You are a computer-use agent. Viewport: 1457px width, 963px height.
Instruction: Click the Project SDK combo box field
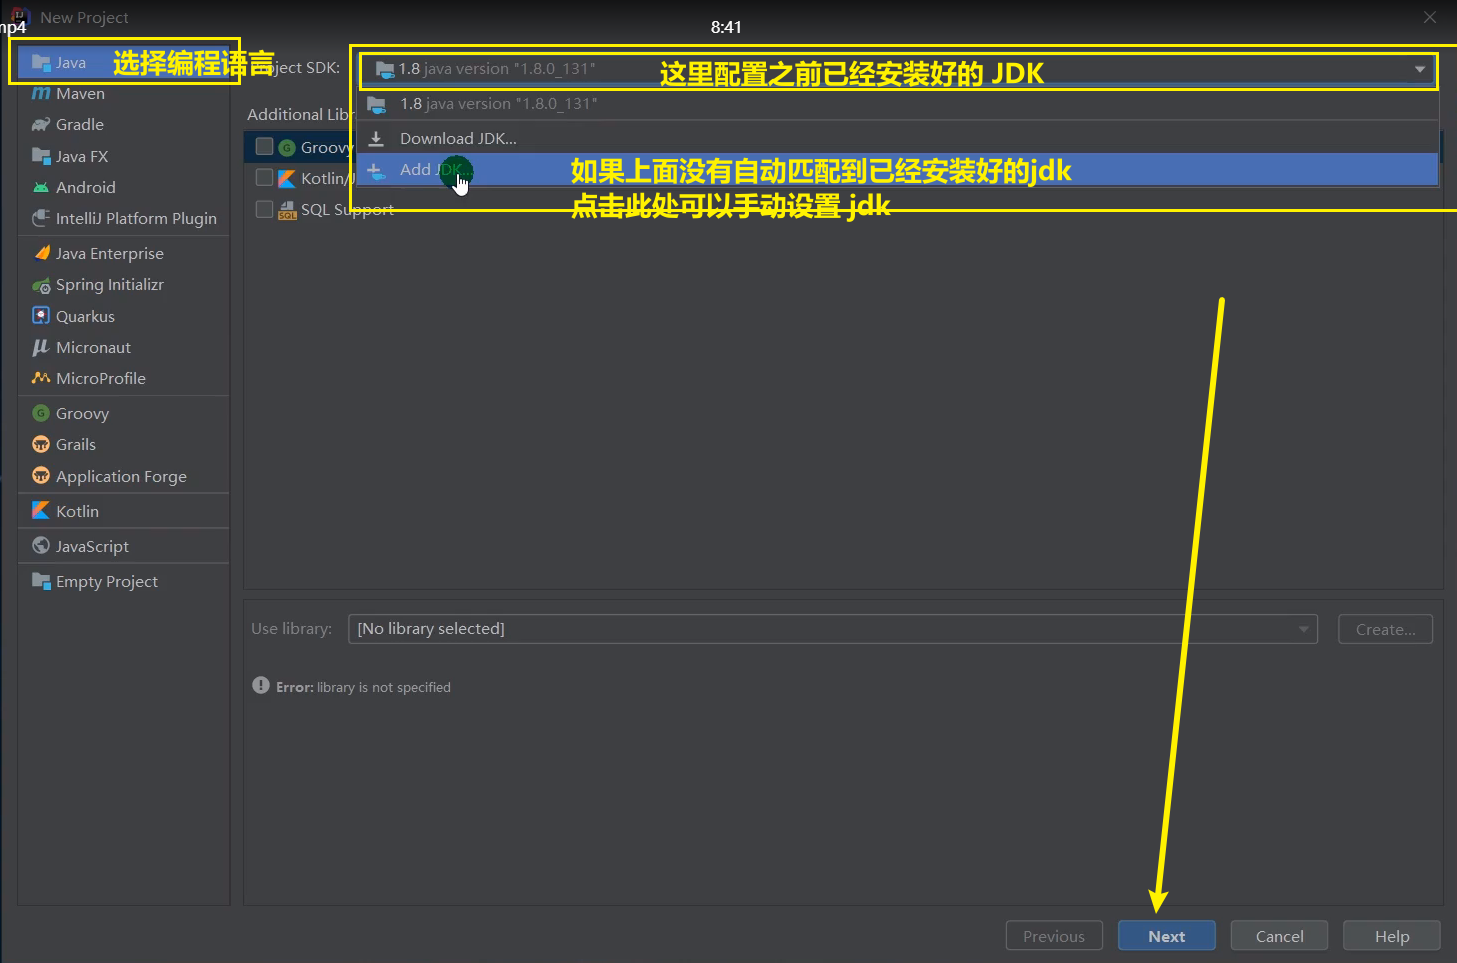pos(897,69)
